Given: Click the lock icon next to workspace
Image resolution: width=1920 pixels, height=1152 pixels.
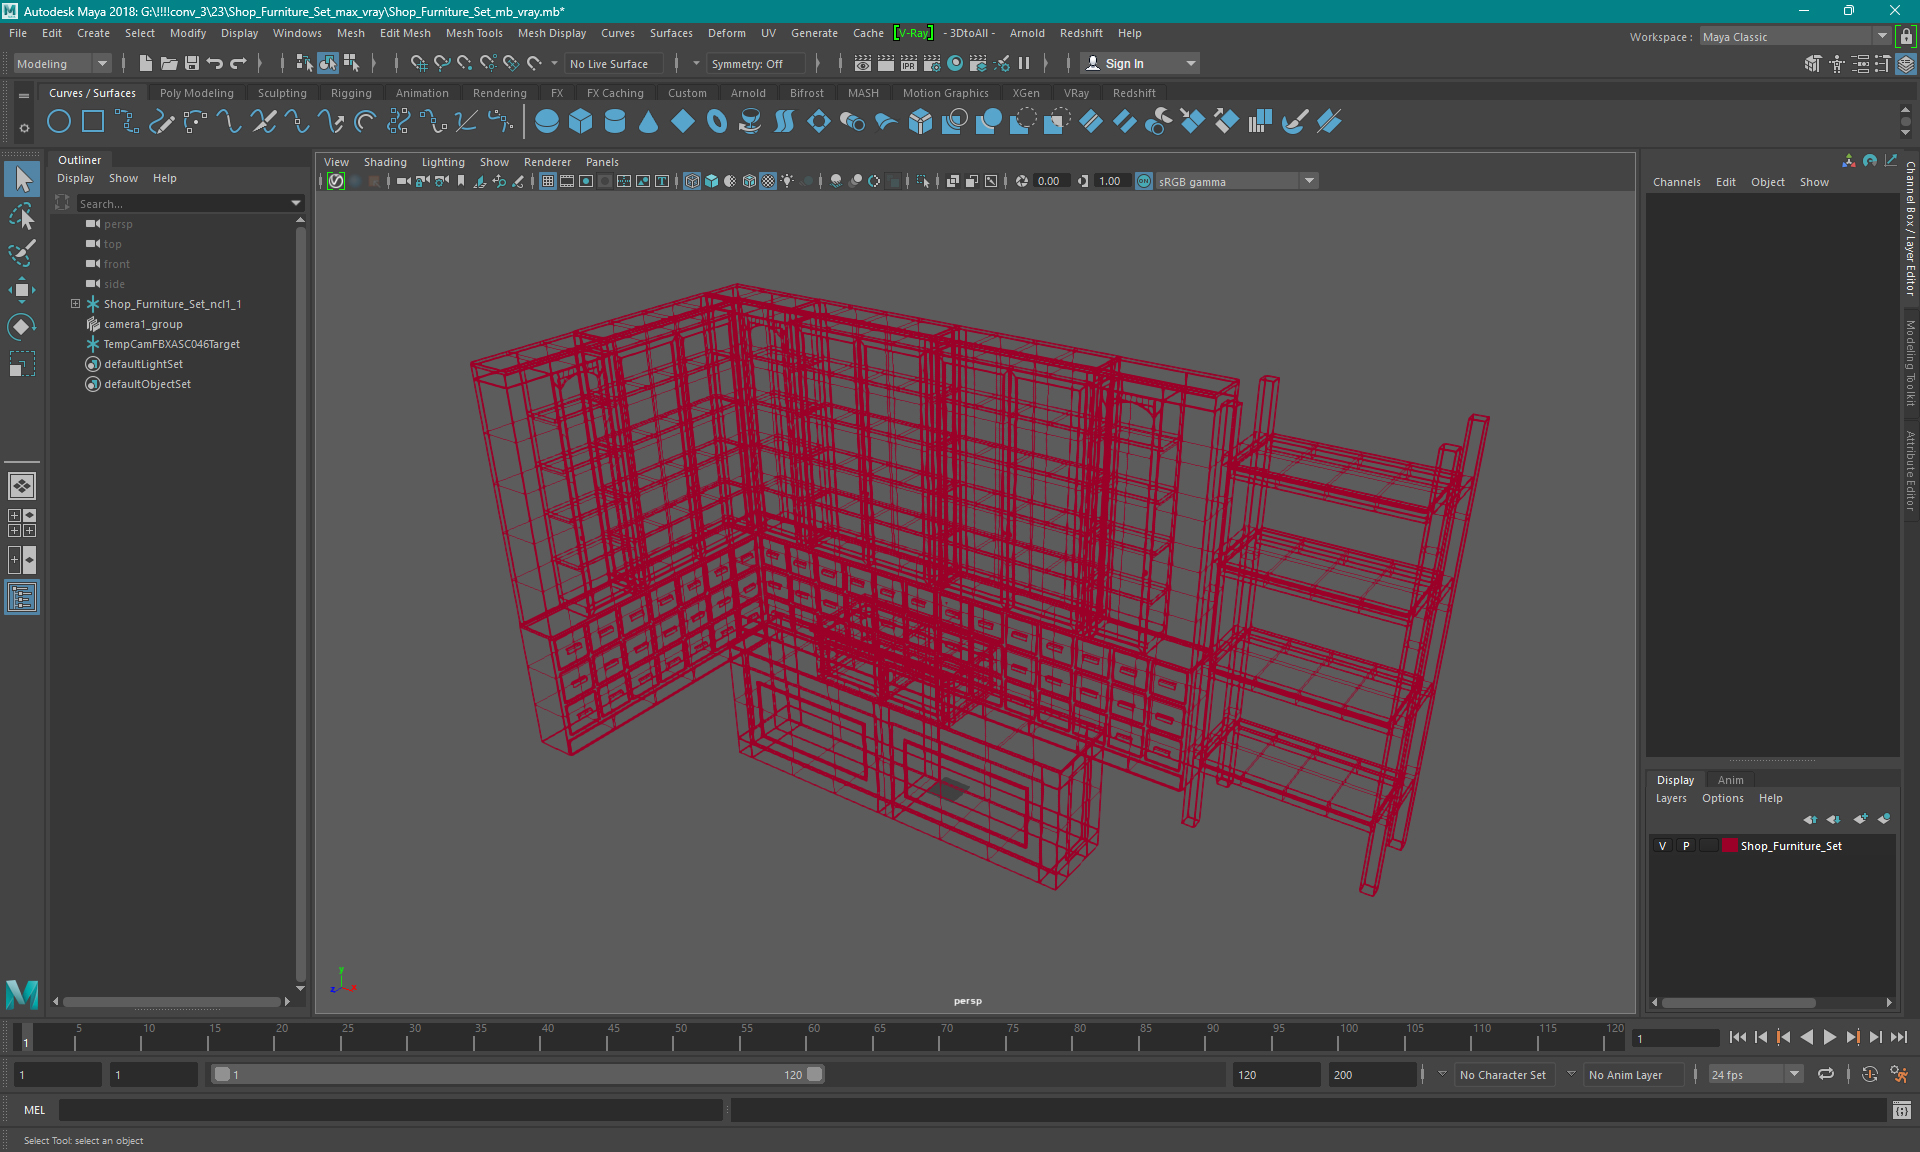Looking at the screenshot, I should click(x=1906, y=37).
